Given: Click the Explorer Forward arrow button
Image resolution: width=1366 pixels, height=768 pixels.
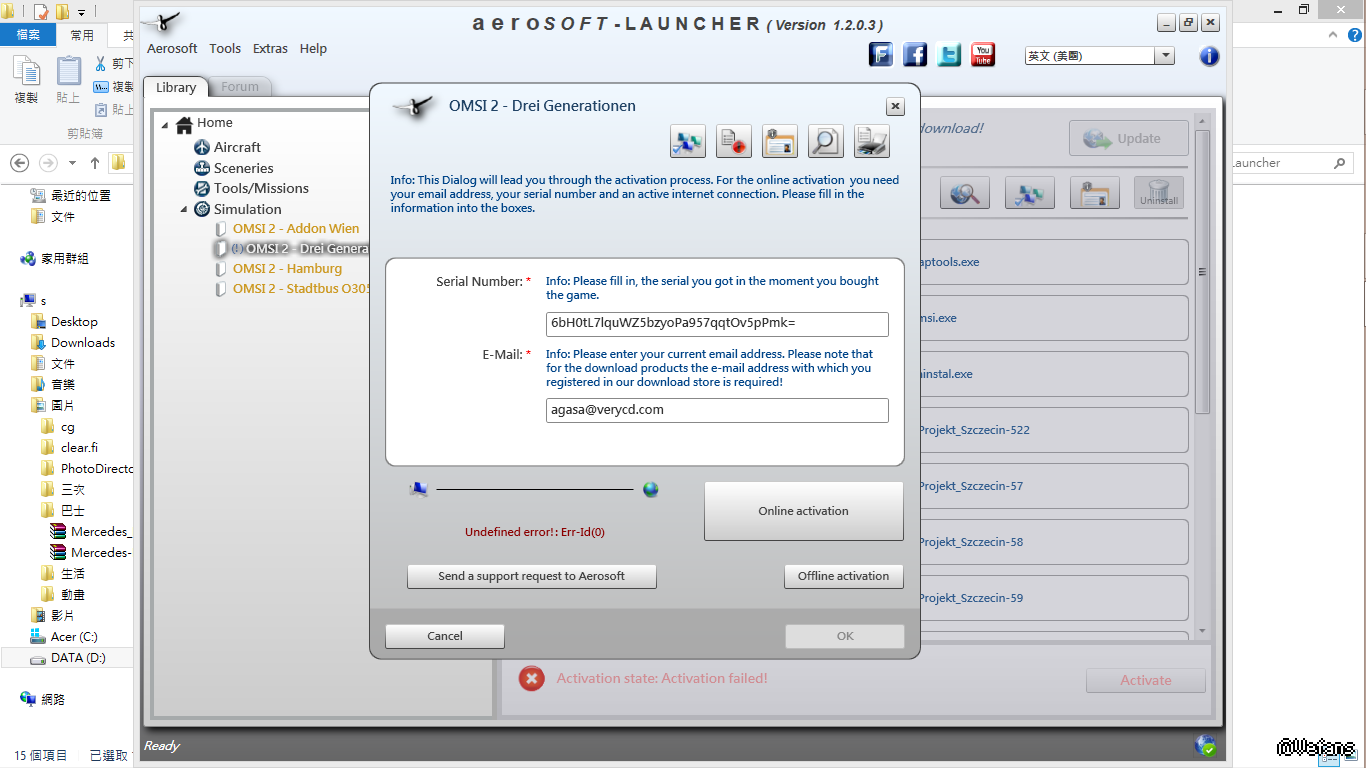Looking at the screenshot, I should coord(47,162).
